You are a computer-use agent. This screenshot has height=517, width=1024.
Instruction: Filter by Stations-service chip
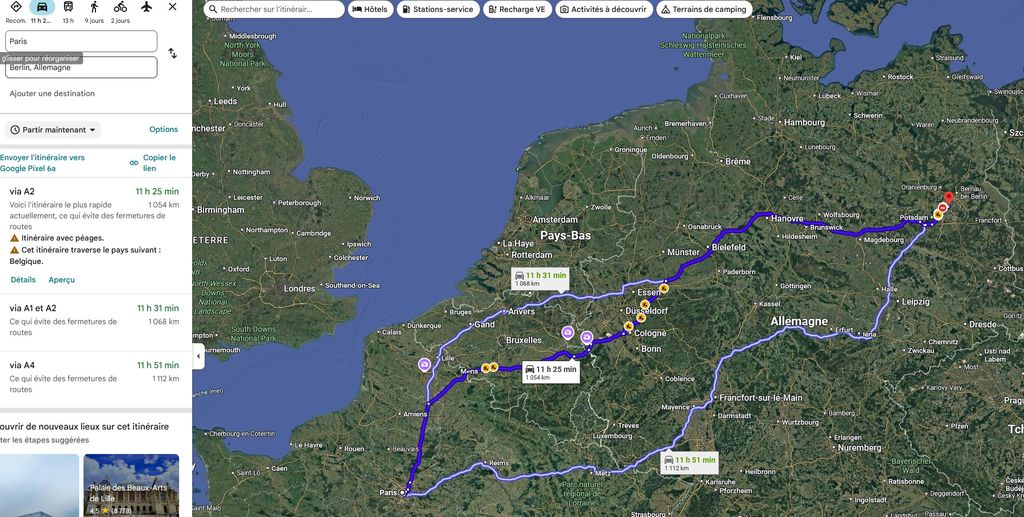click(x=438, y=9)
